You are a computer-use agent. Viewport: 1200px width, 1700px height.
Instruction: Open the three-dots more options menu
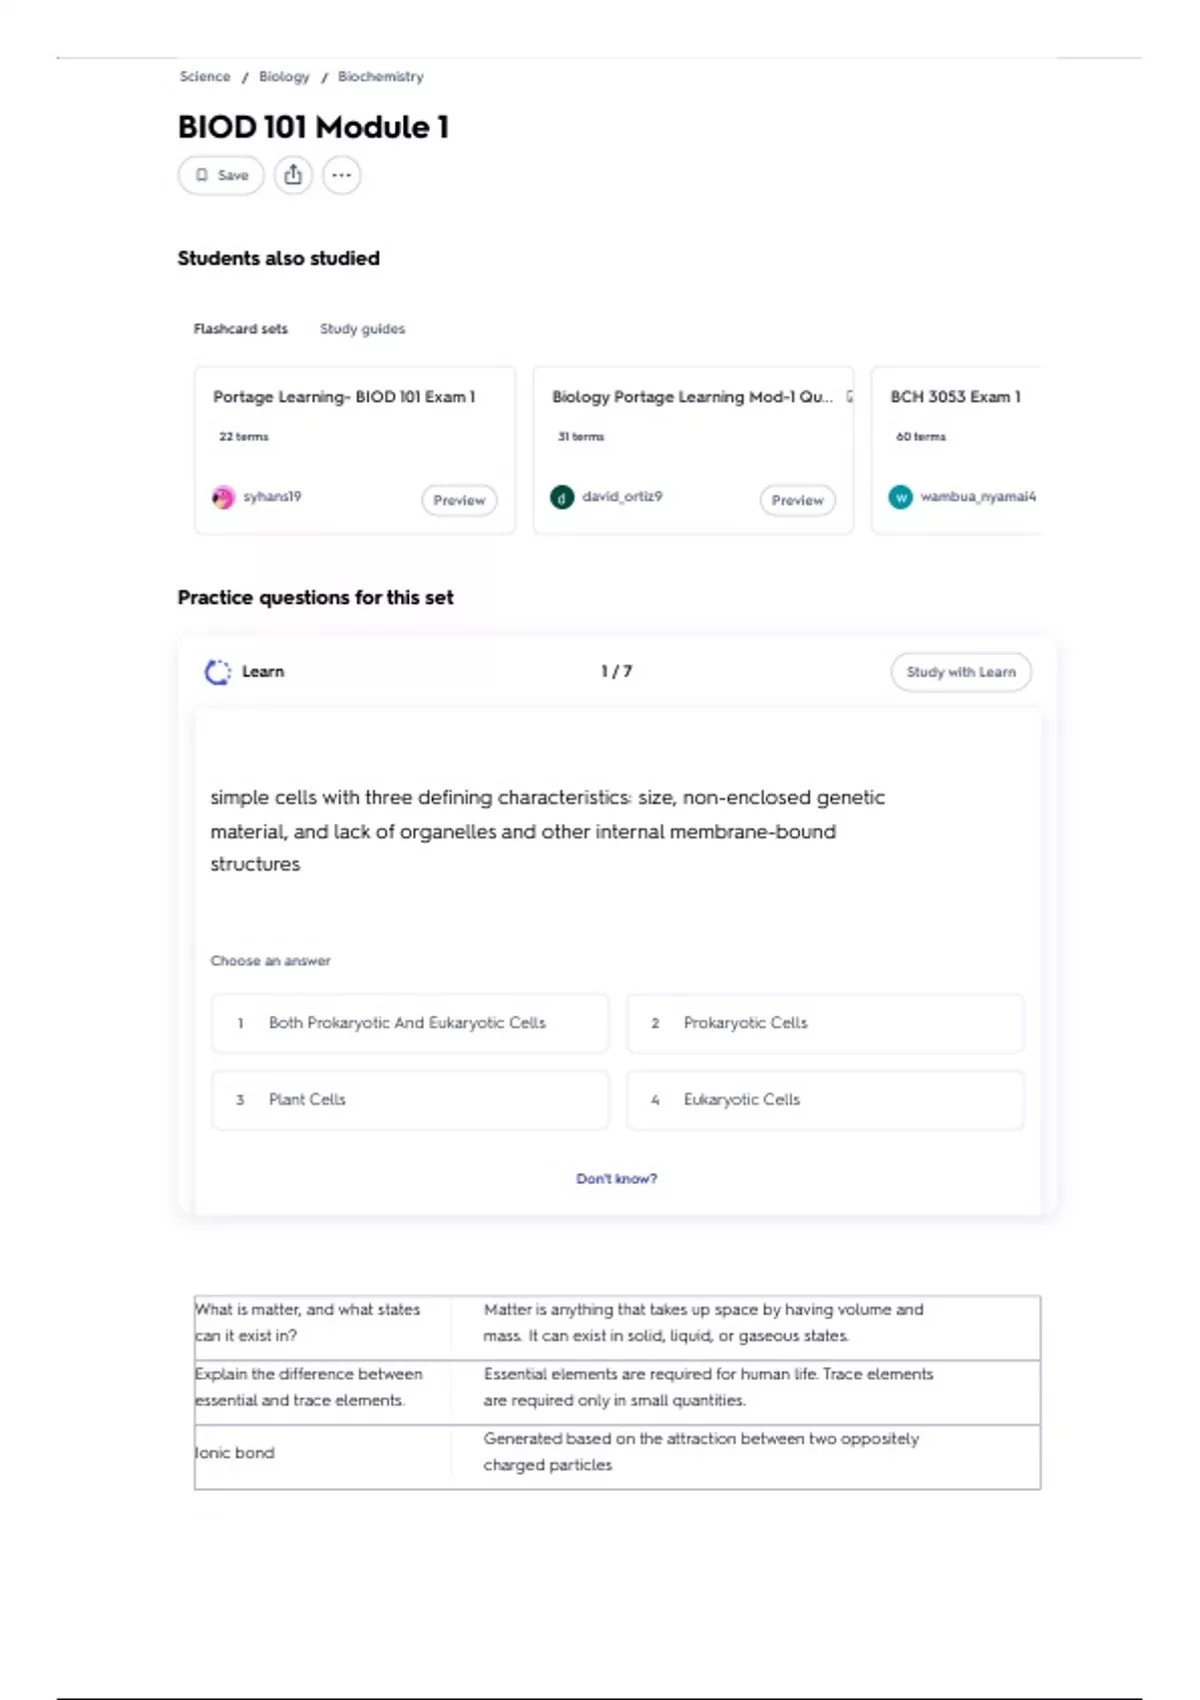(341, 175)
